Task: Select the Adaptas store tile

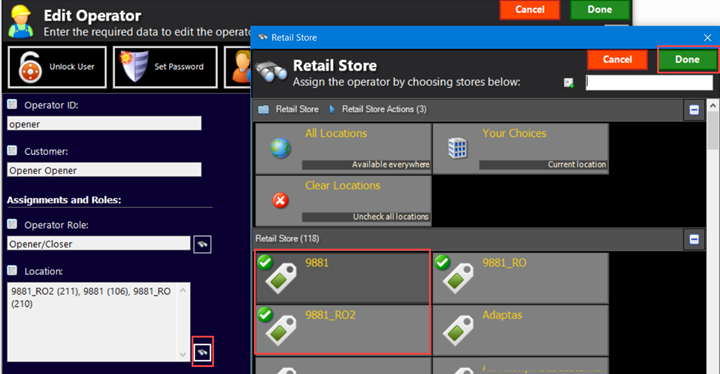Action: click(521, 329)
